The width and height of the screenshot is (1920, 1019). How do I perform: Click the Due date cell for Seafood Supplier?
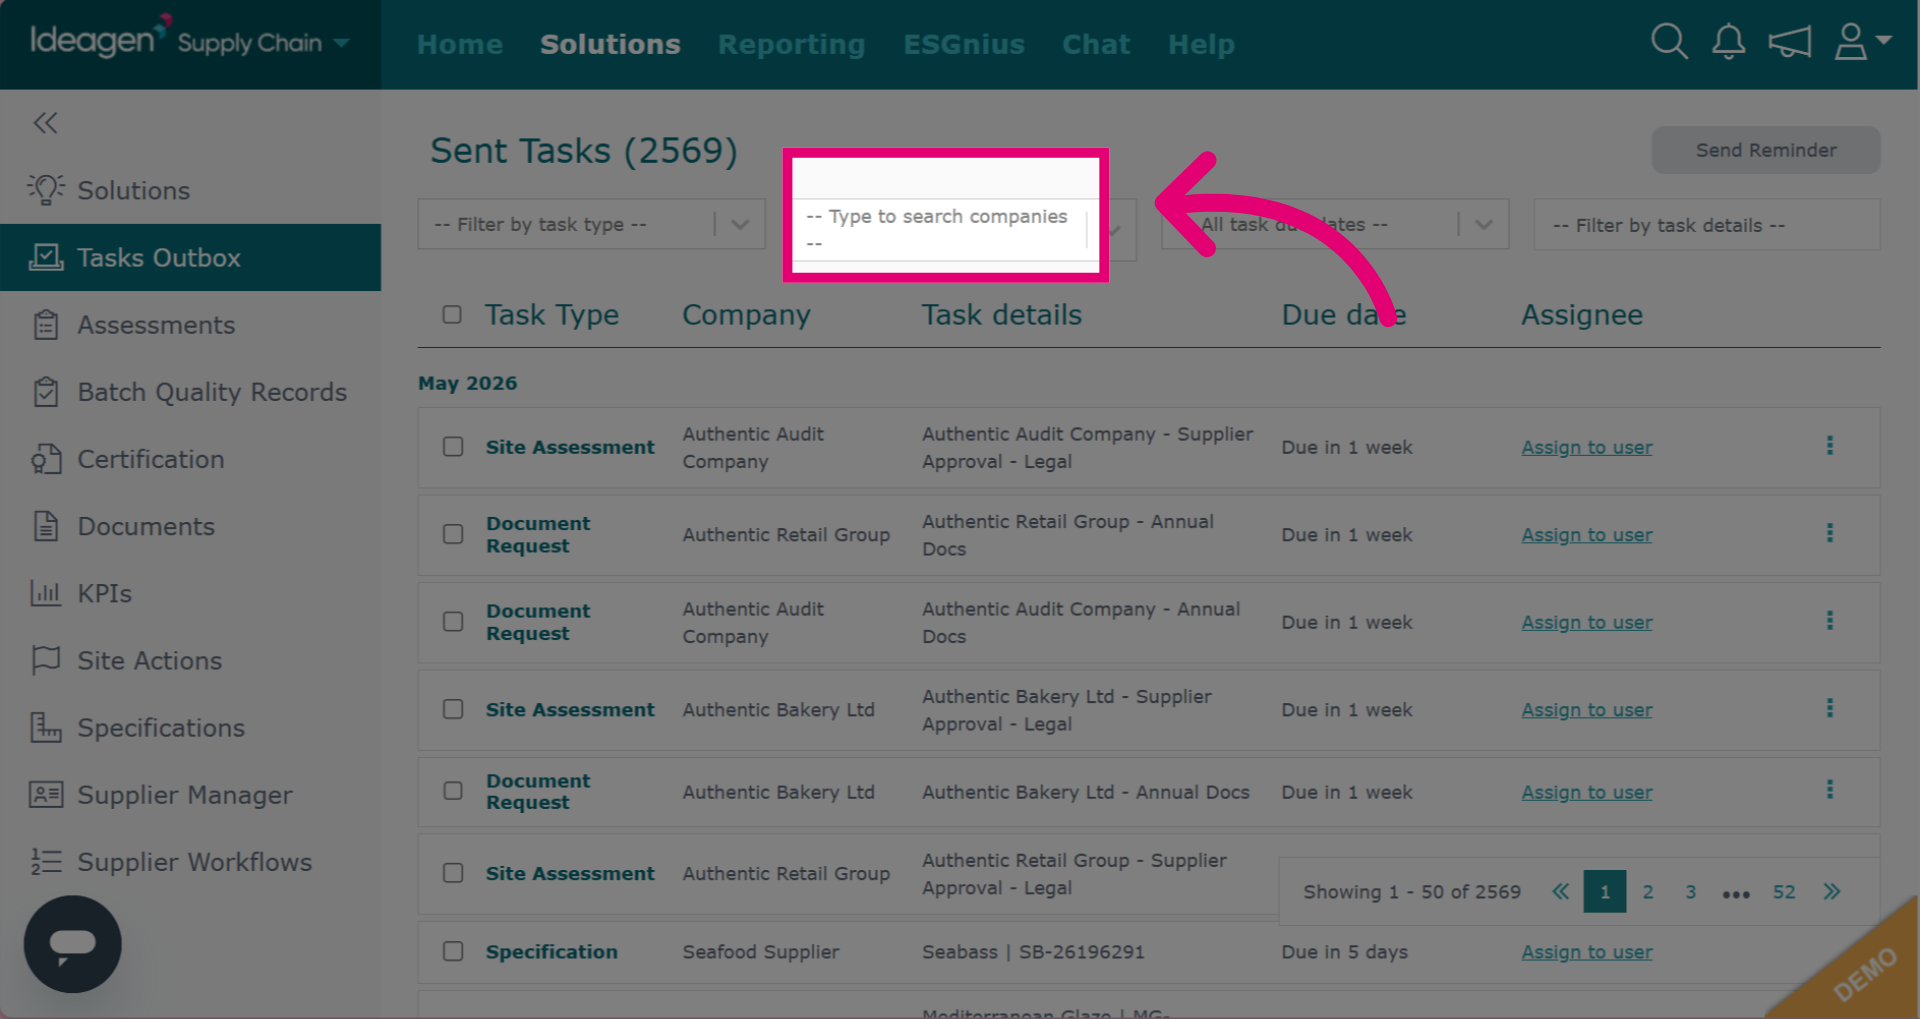point(1344,952)
